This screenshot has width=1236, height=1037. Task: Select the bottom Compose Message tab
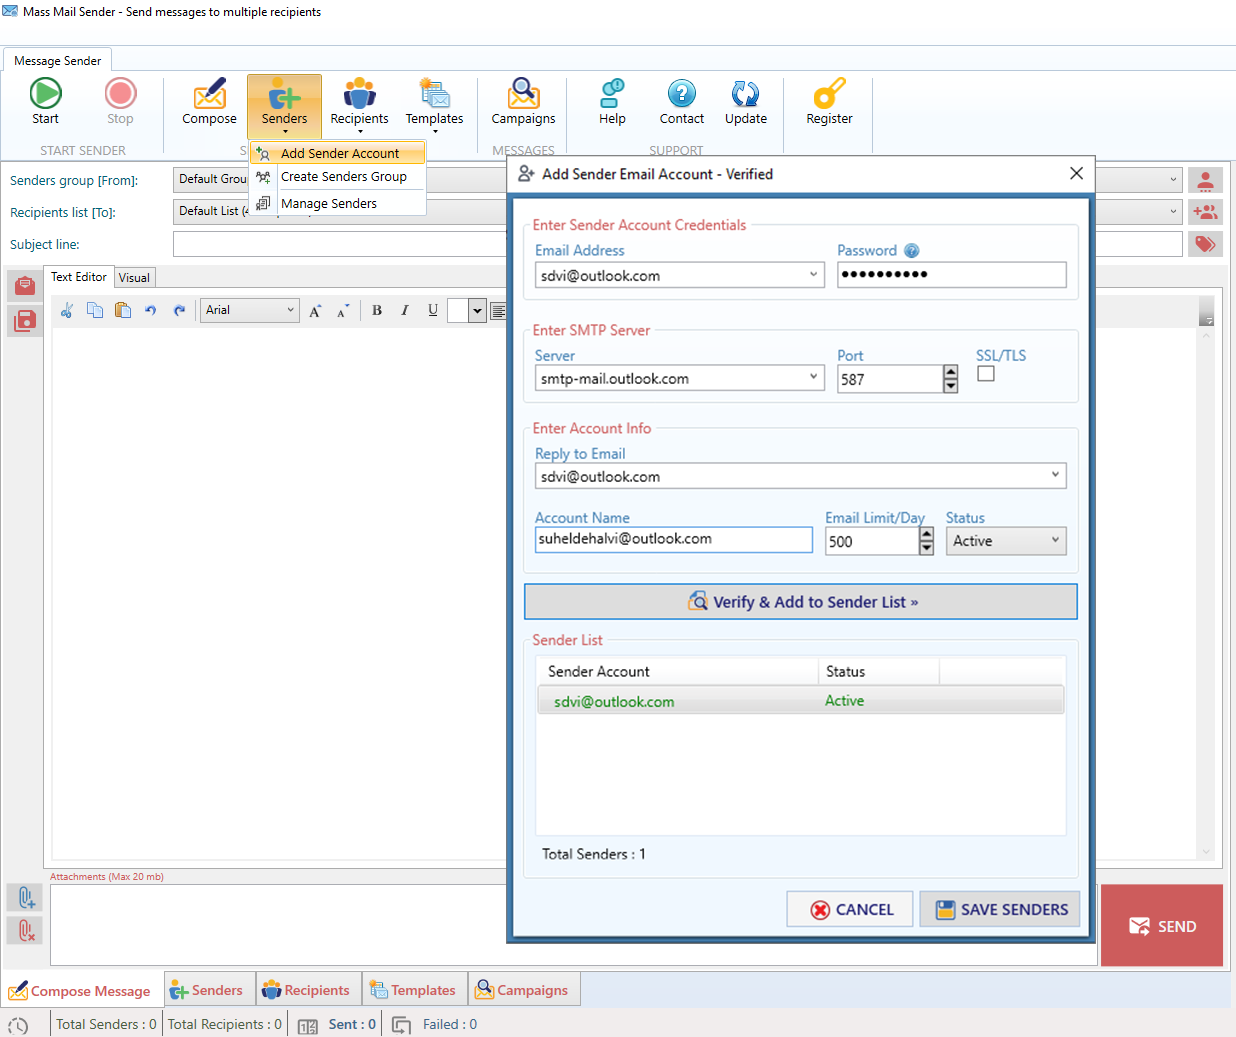coord(80,991)
